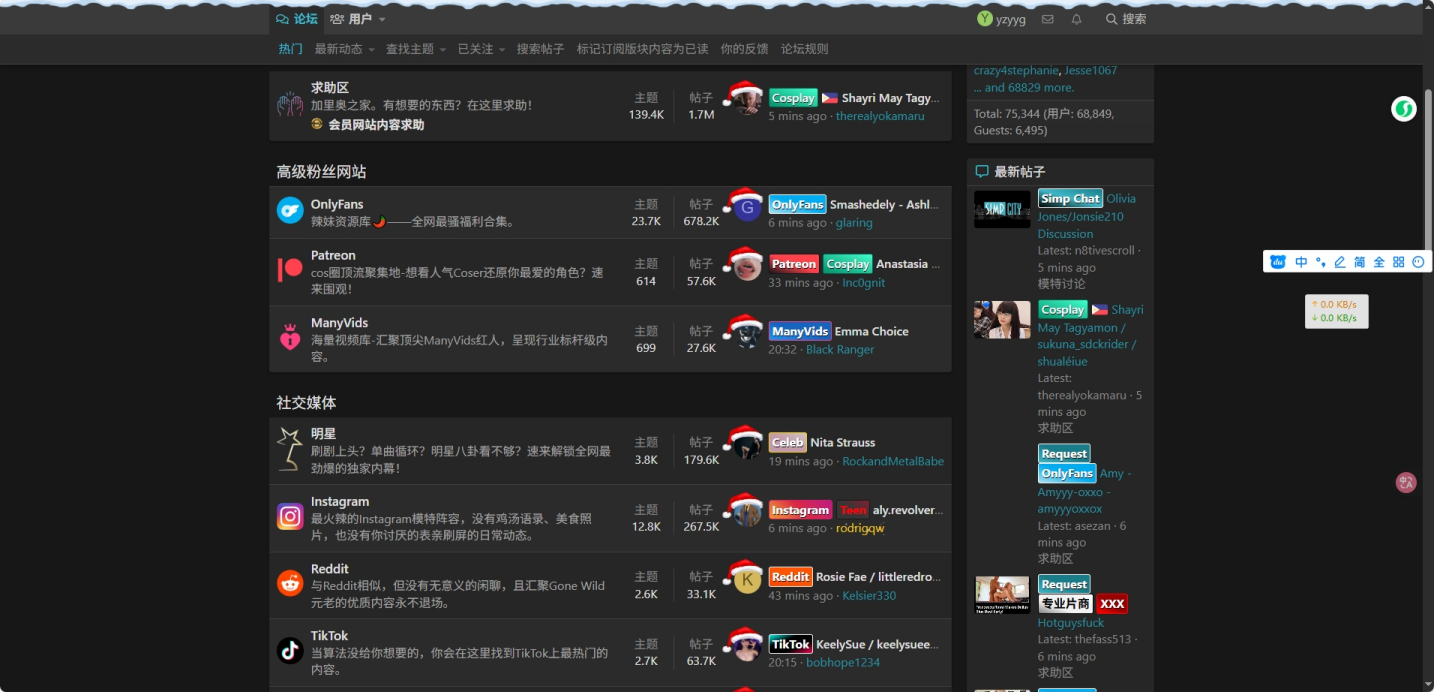Click the Jesse1067 member link

pyautogui.click(x=1091, y=71)
